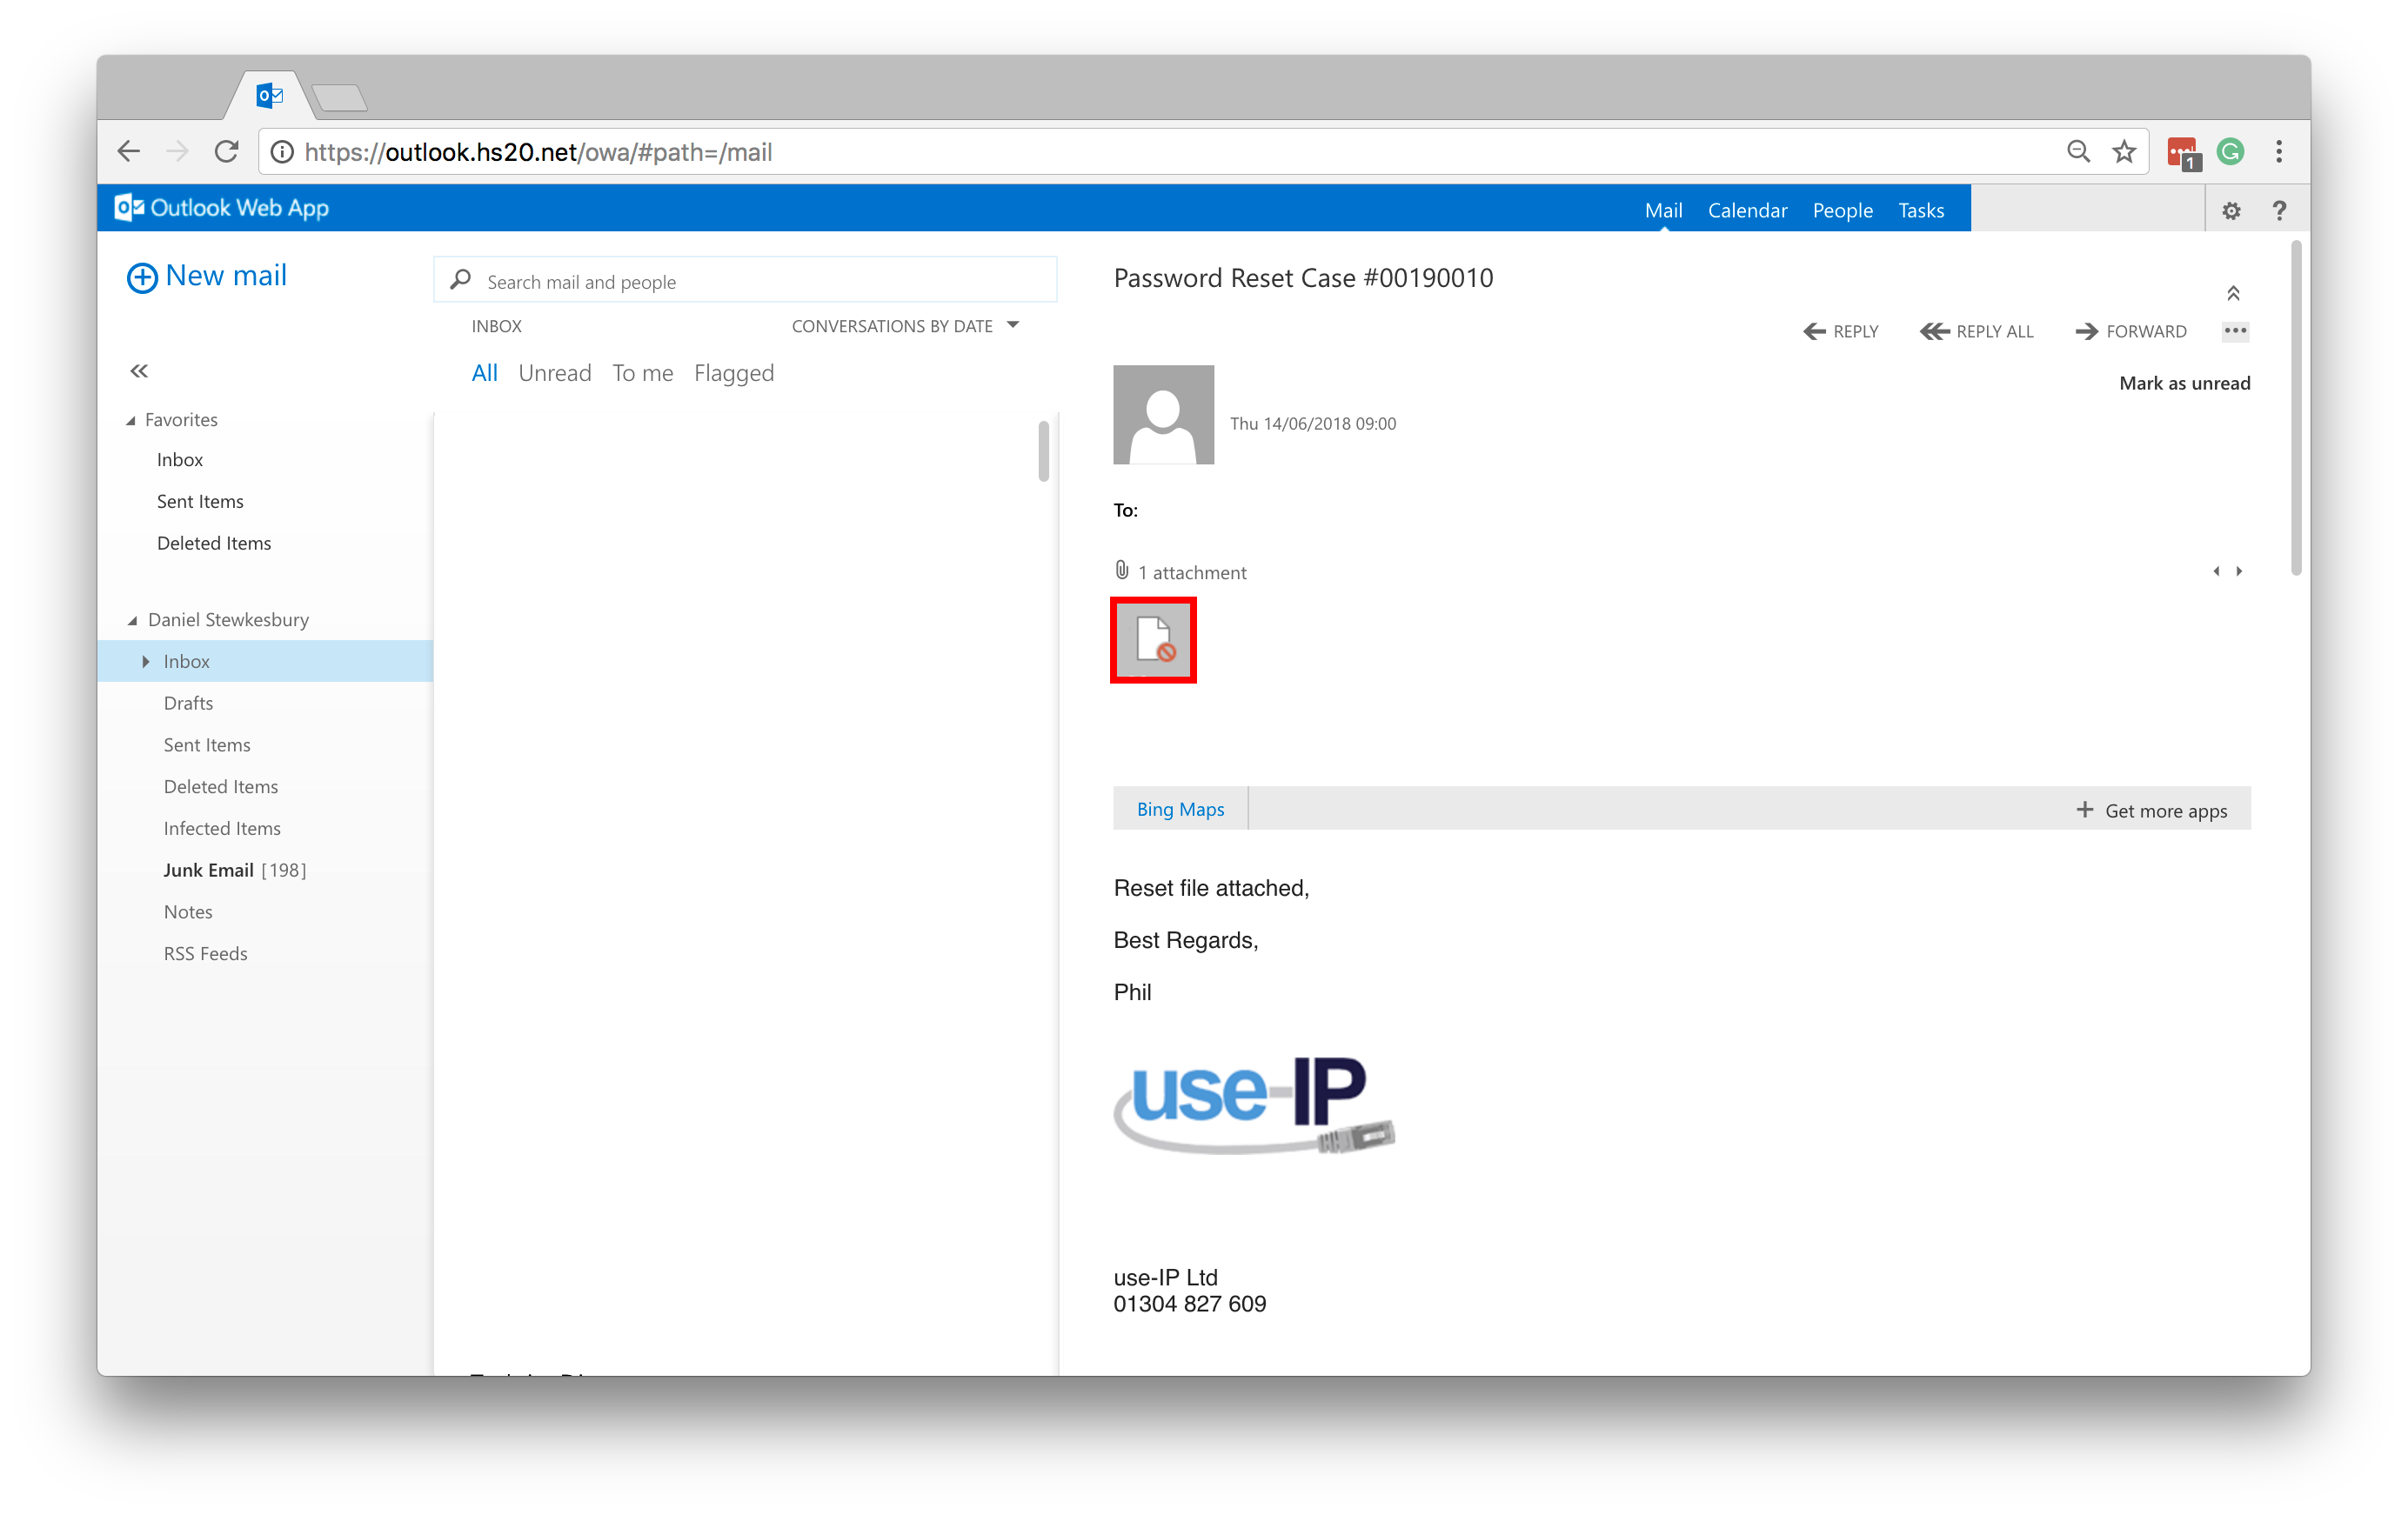
Task: Click the attachment file icon
Action: (1152, 639)
